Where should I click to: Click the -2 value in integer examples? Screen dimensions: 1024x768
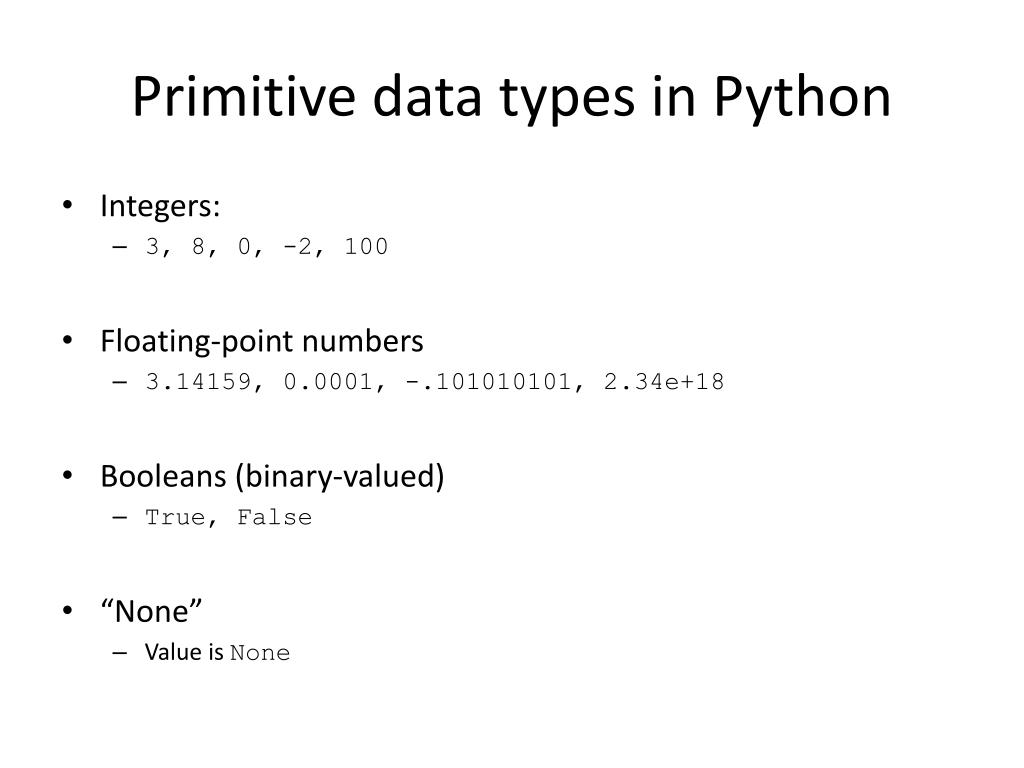[x=297, y=246]
